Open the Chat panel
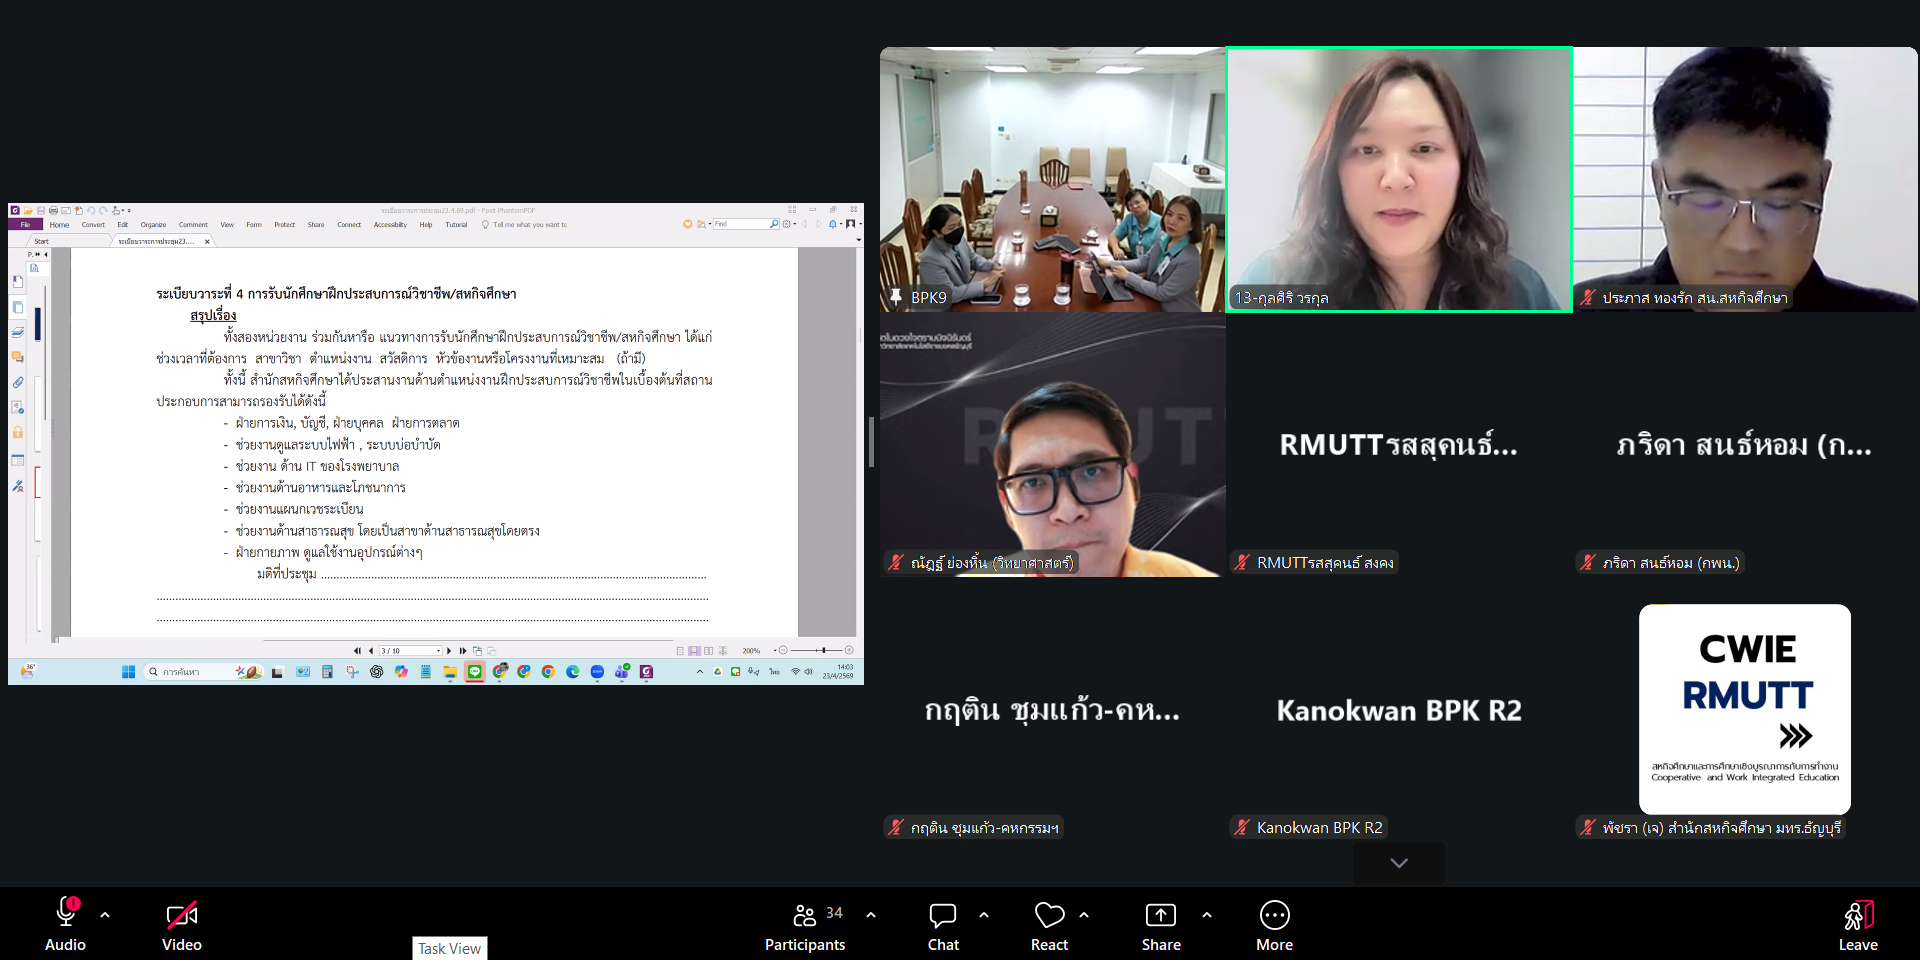 [942, 924]
